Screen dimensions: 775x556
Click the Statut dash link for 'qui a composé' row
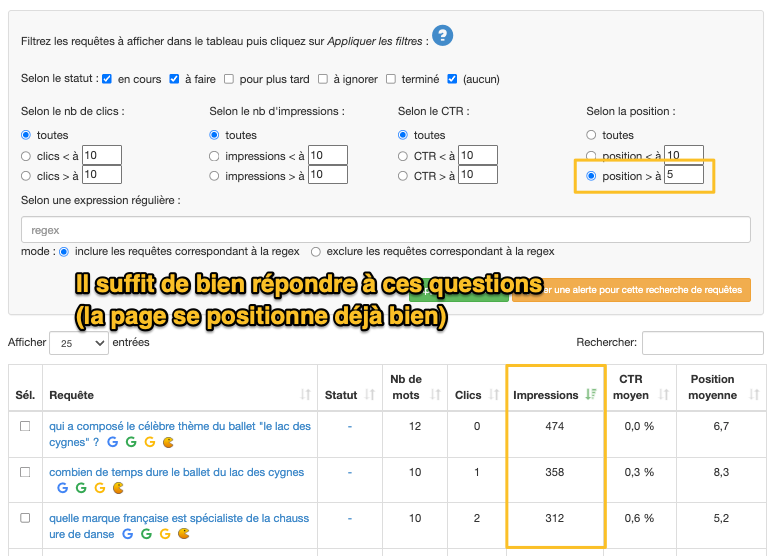click(x=350, y=426)
